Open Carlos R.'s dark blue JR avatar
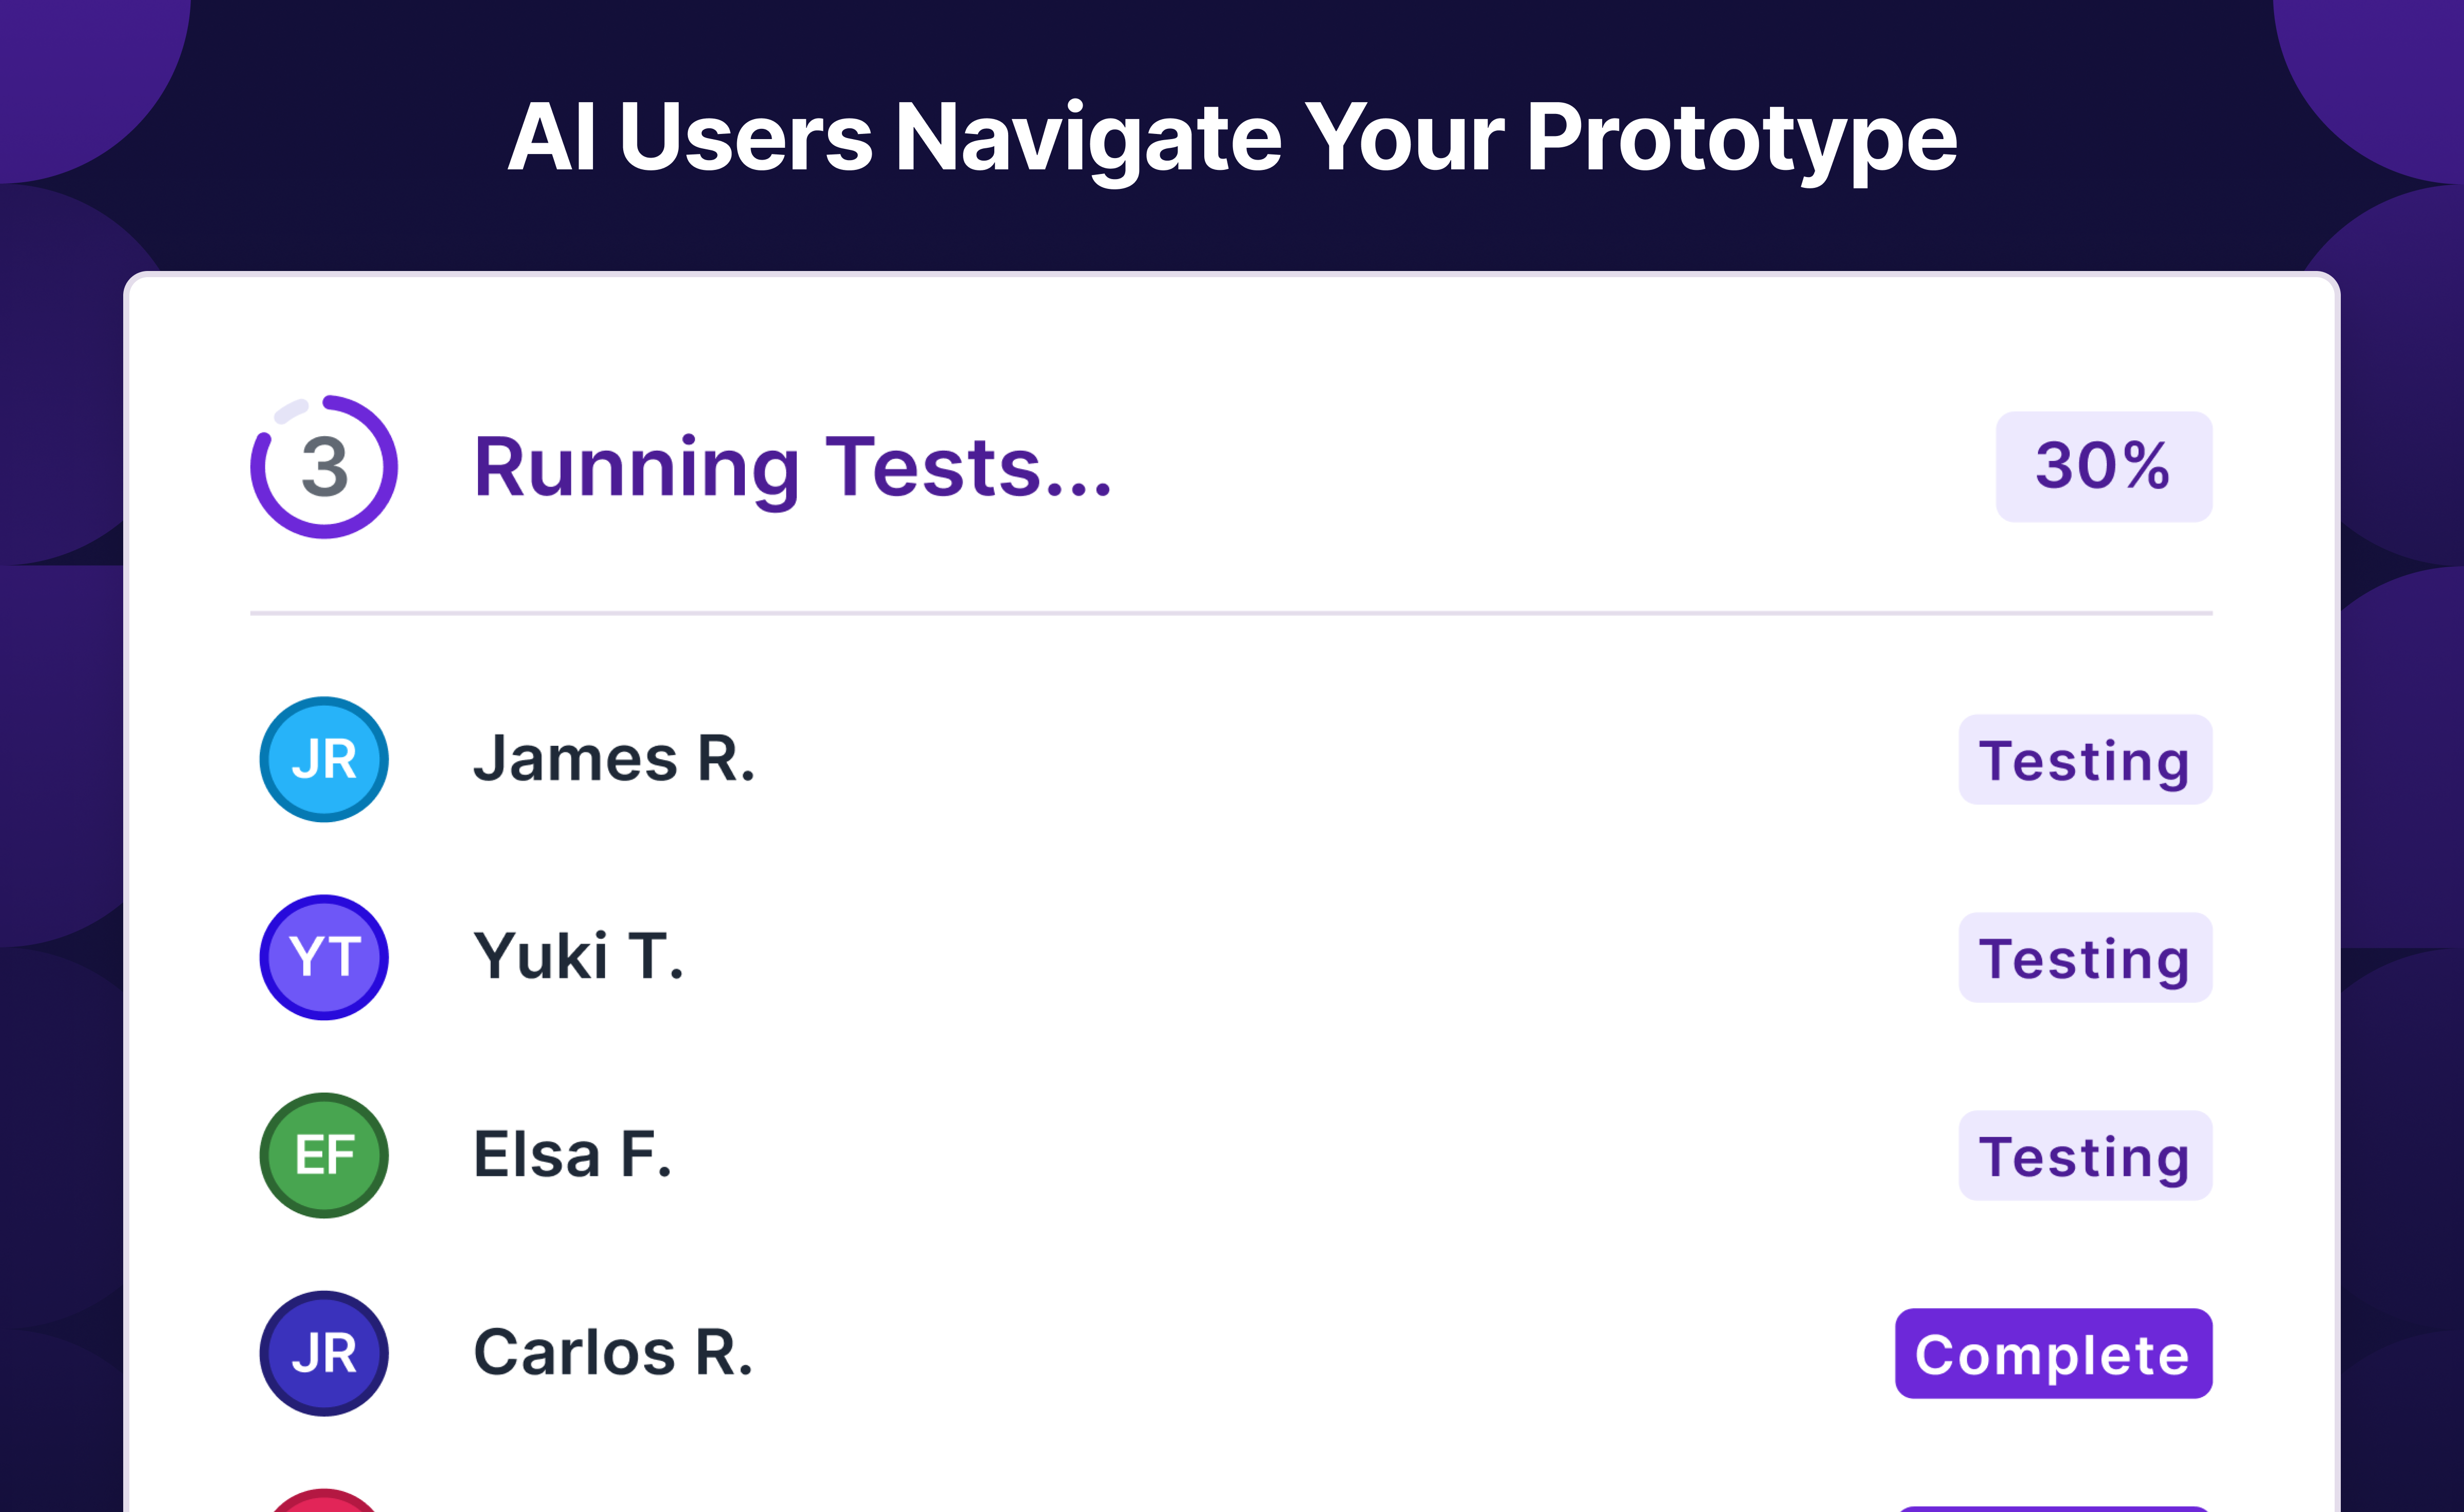Screen dimensions: 2464x1512 pyautogui.click(x=323, y=1353)
